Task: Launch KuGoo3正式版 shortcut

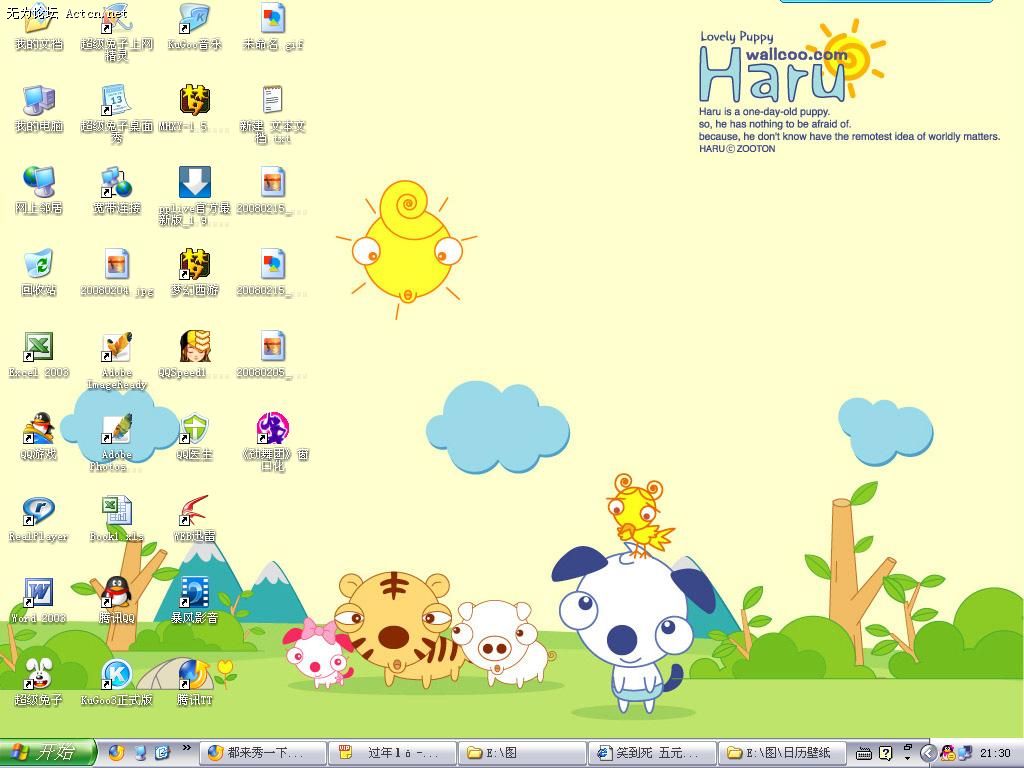Action: coord(116,682)
